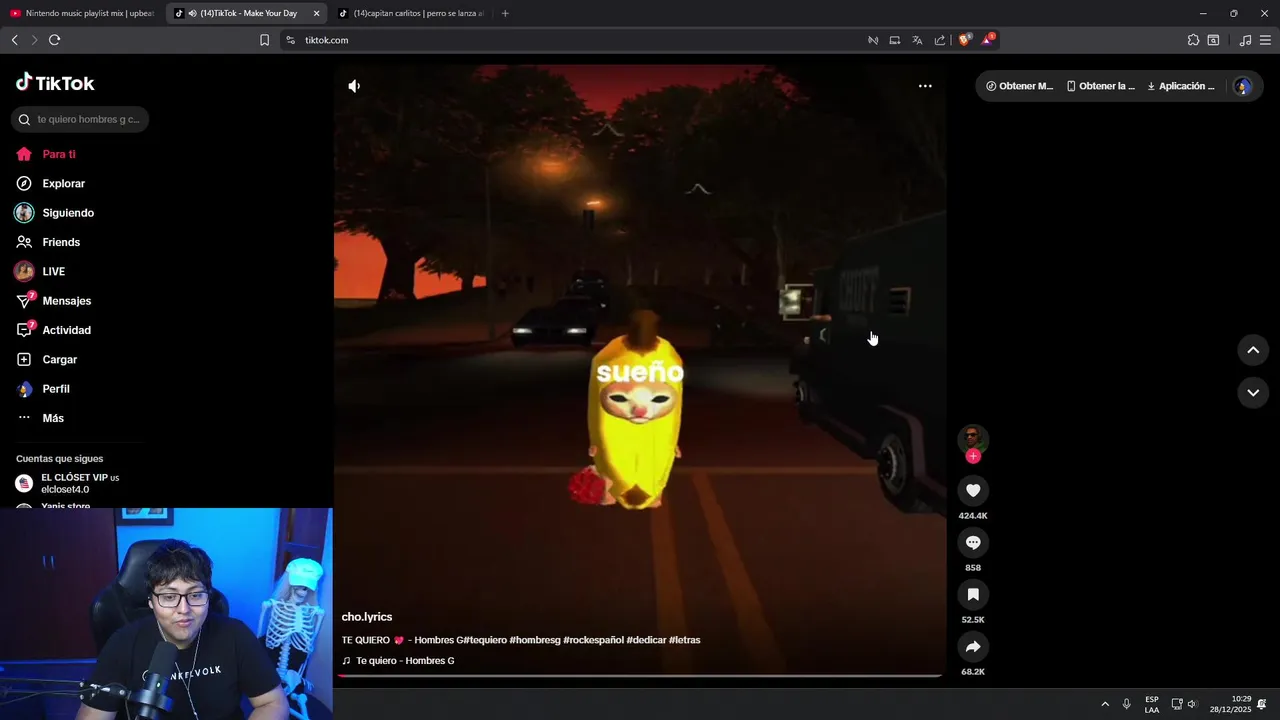Image resolution: width=1280 pixels, height=720 pixels.
Task: Switch to the Nintendo music playlist tab
Action: 82,13
